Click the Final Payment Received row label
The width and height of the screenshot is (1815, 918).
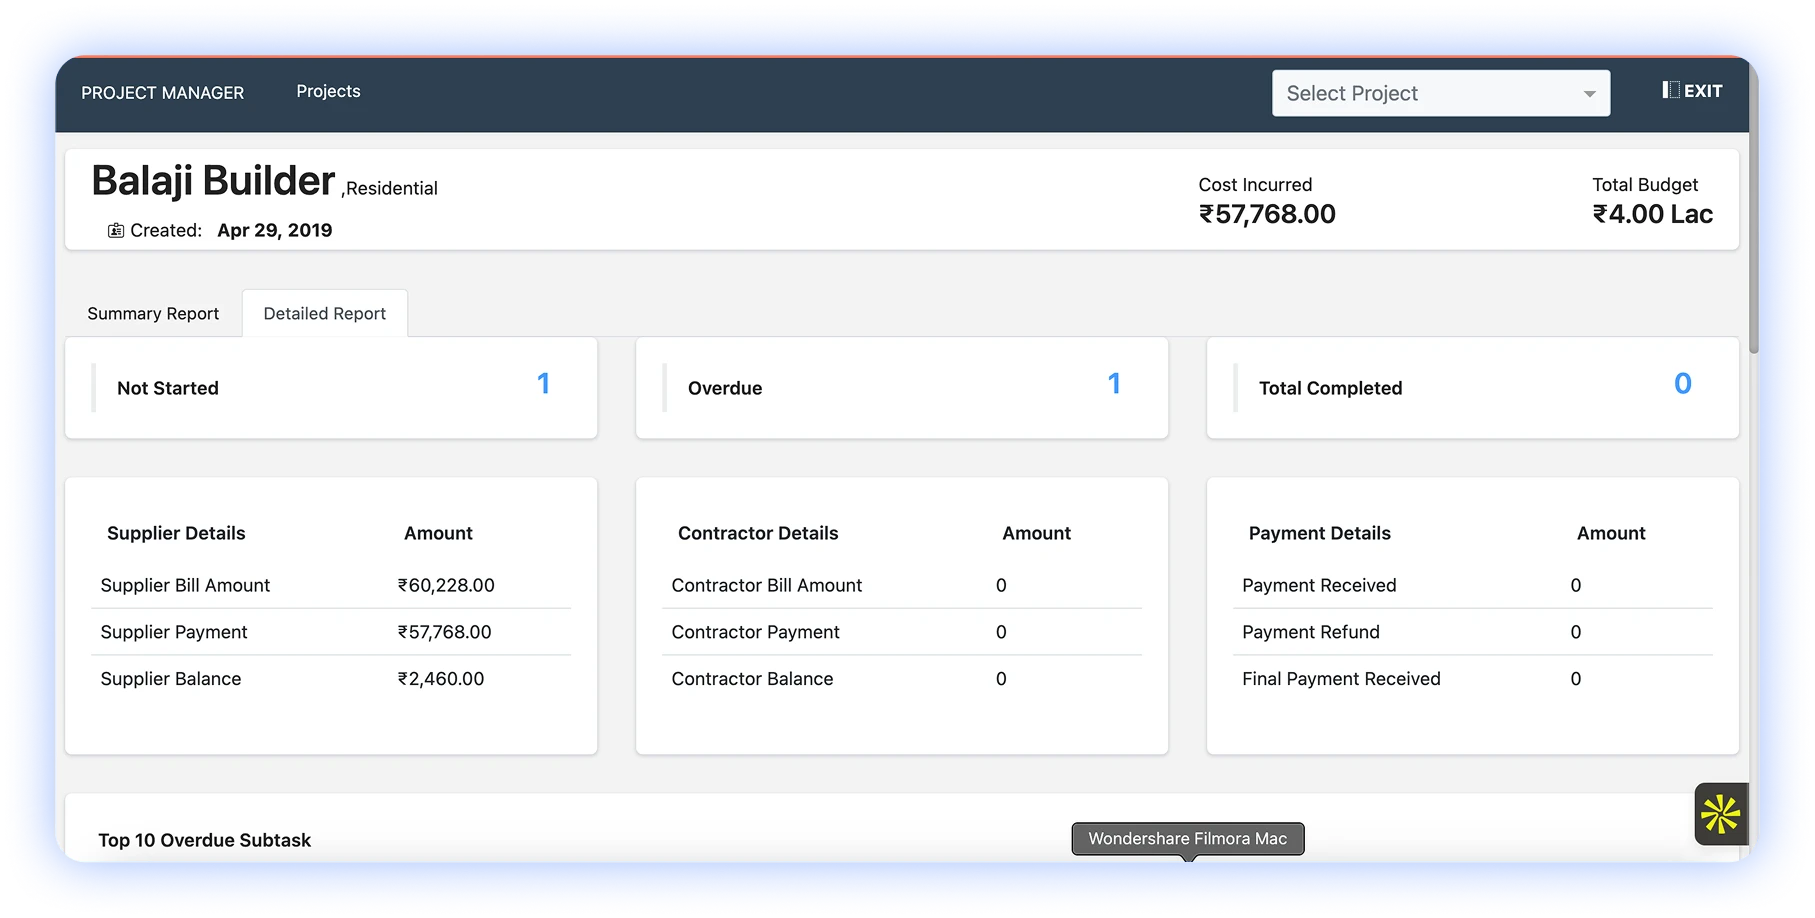1341,679
